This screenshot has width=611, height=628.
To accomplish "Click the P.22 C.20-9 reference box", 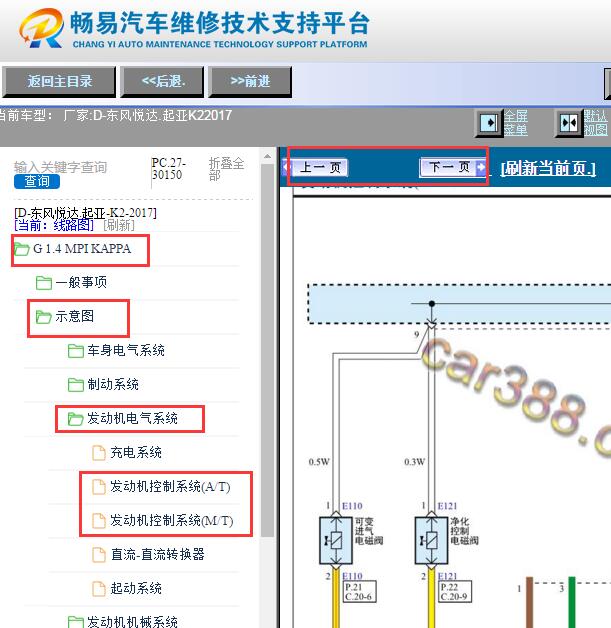I will point(456,592).
